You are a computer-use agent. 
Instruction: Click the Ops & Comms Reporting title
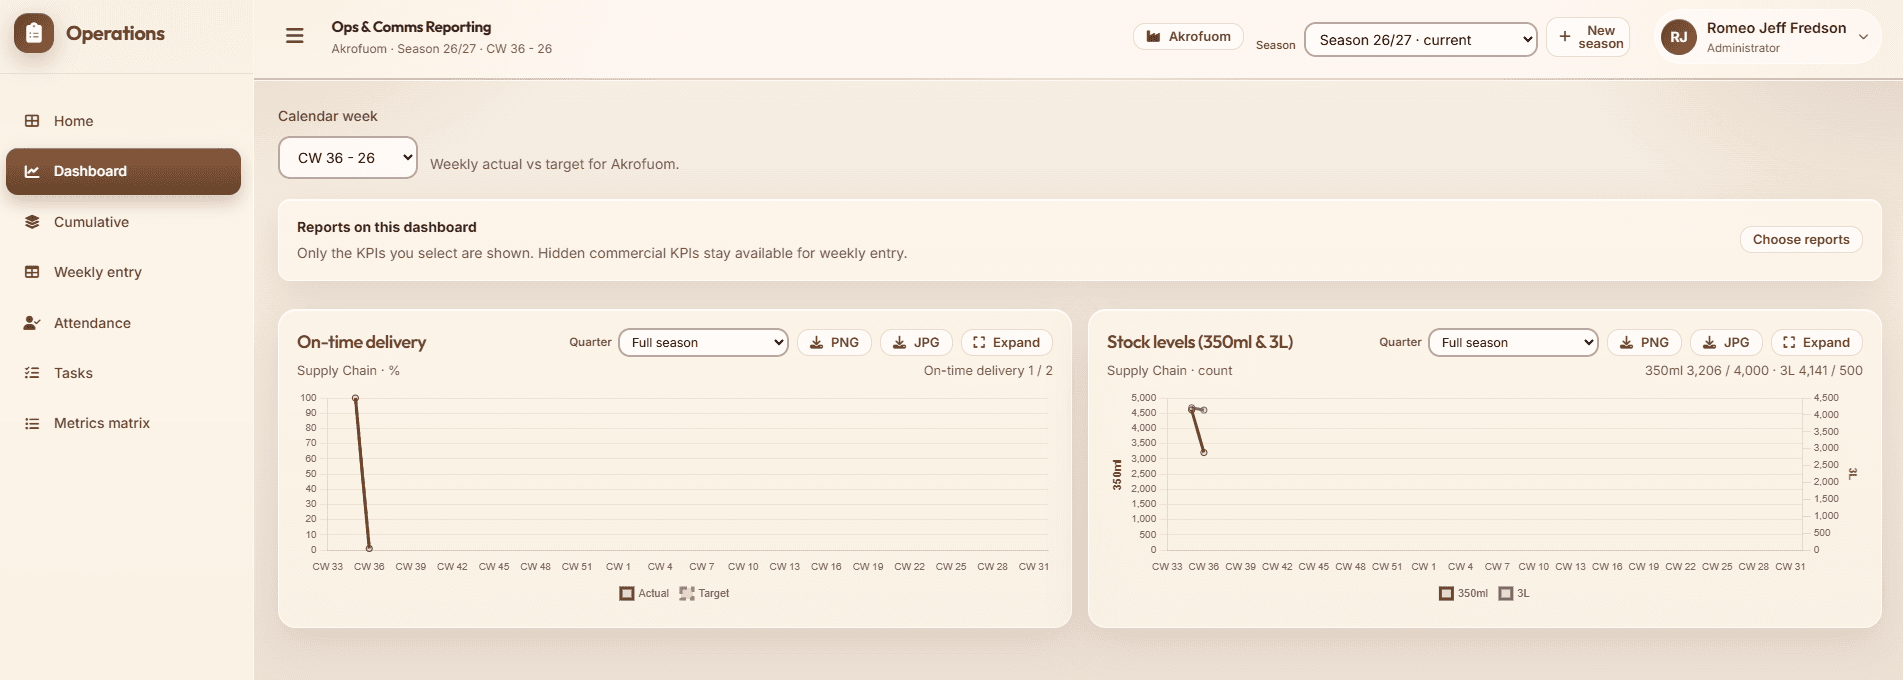(x=411, y=27)
